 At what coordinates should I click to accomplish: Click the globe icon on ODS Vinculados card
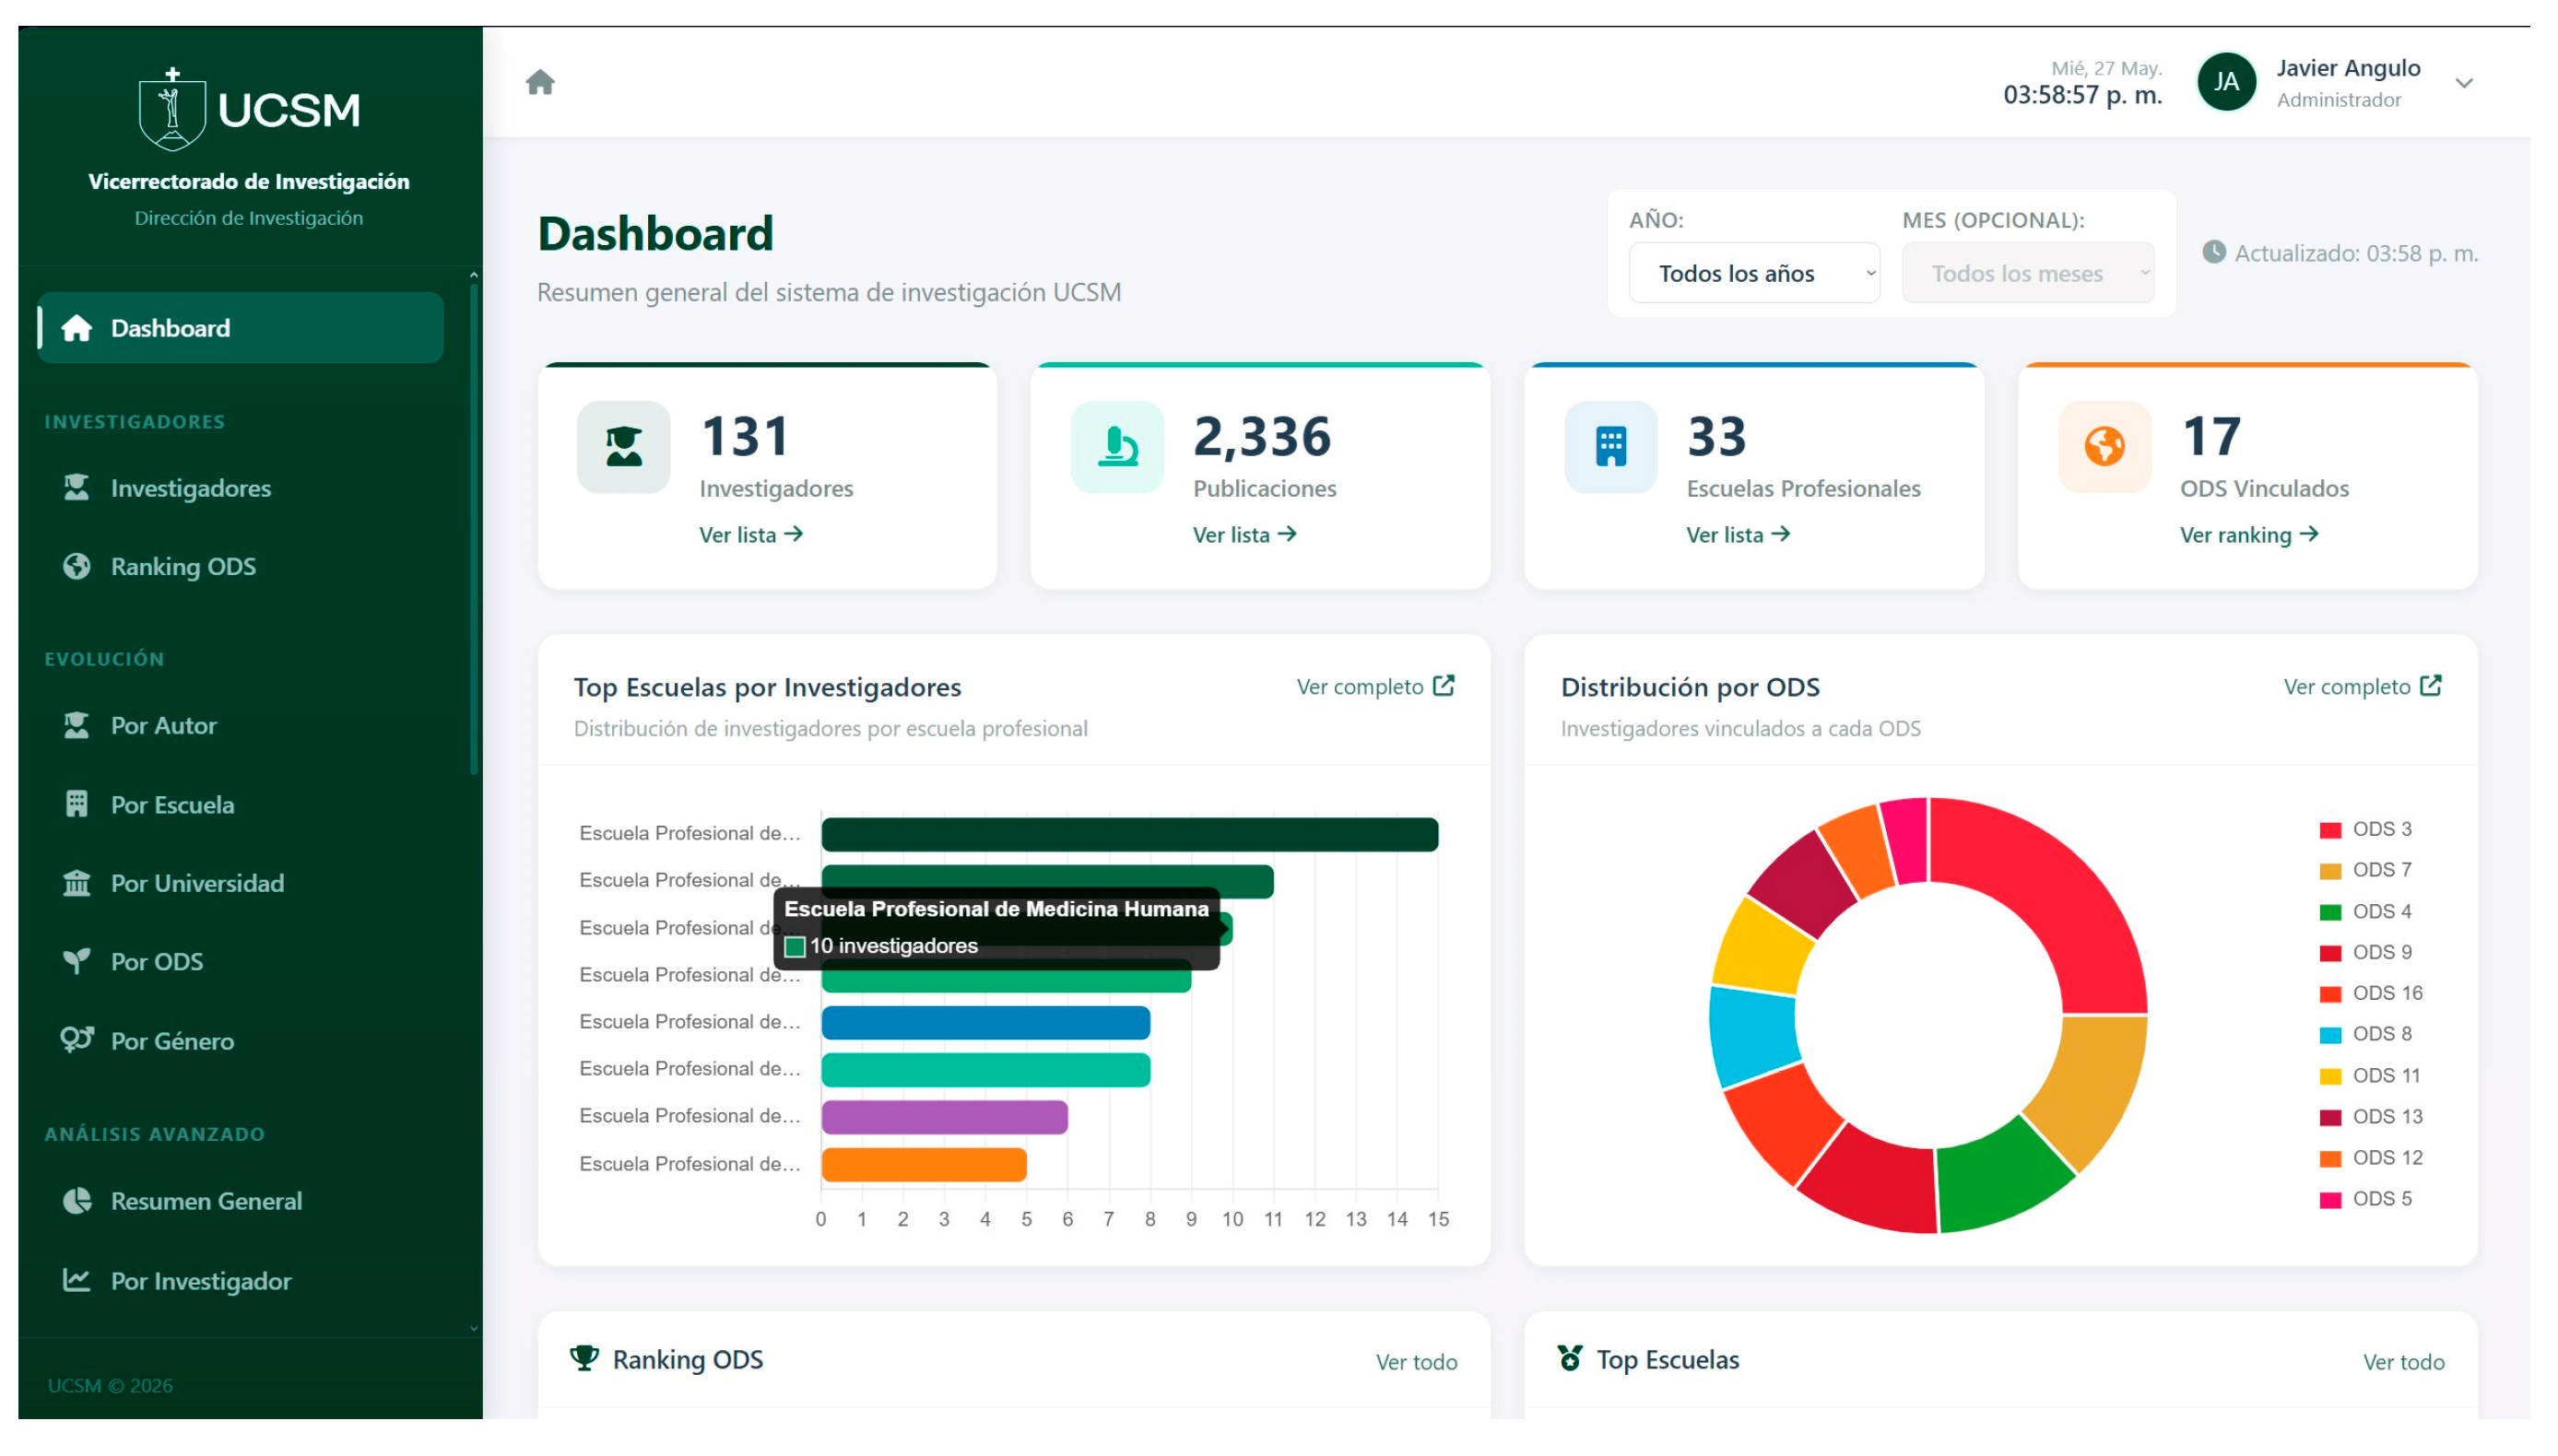click(2104, 446)
